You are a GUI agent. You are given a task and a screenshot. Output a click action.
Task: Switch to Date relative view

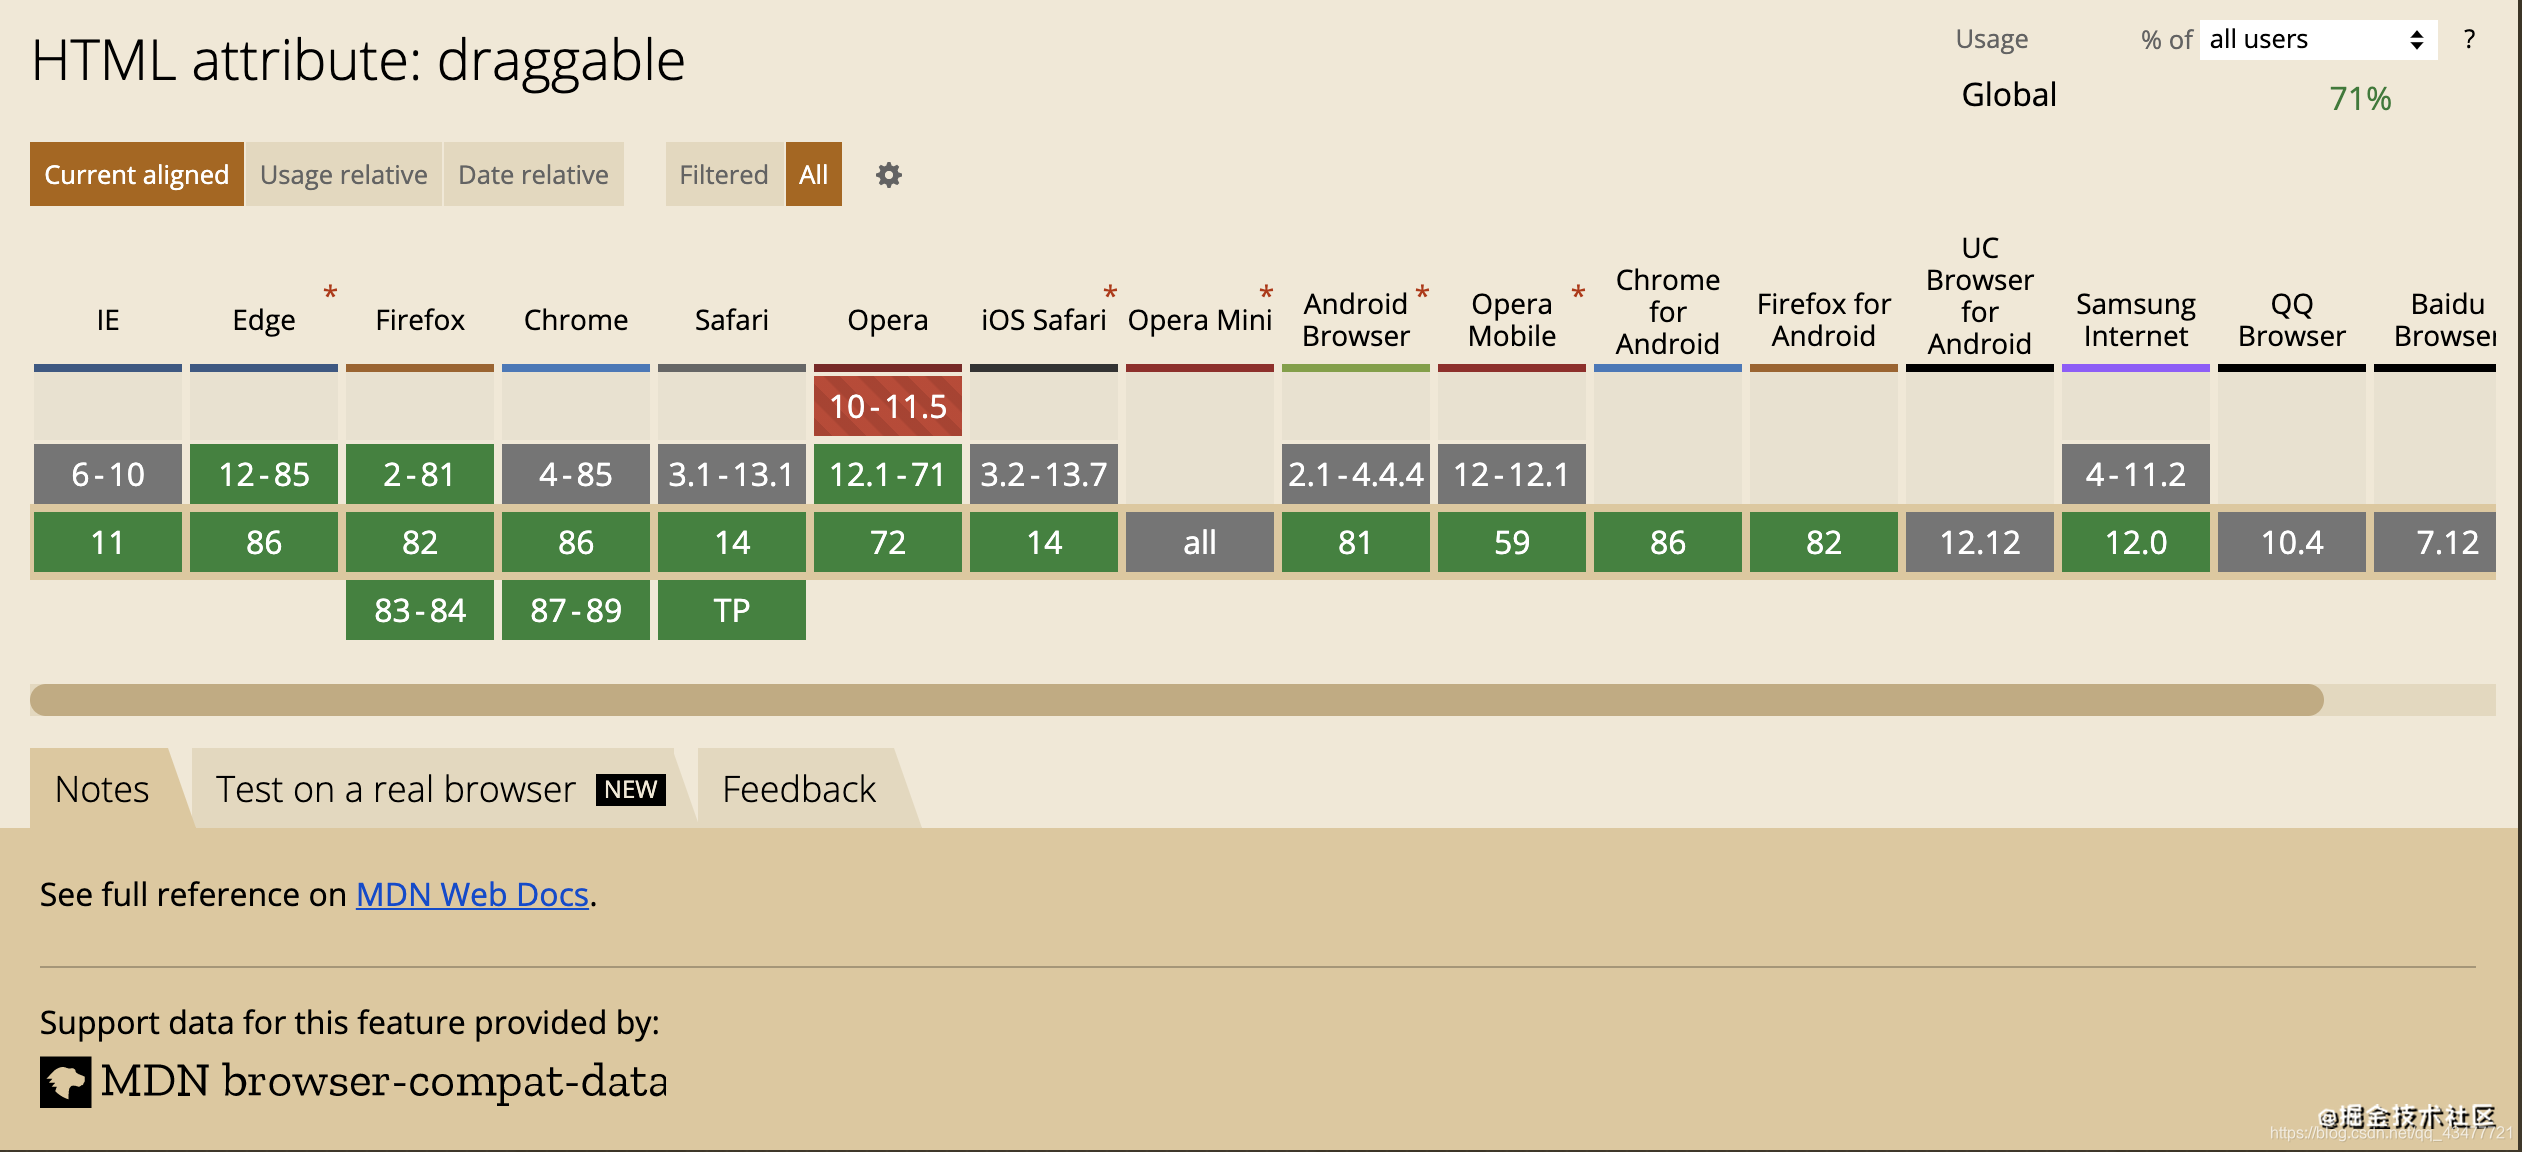[x=533, y=175]
